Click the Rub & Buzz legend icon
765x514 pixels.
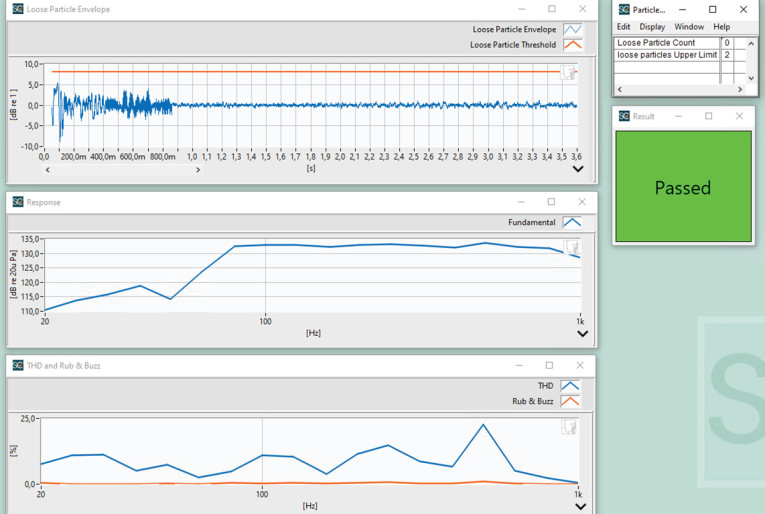(570, 401)
